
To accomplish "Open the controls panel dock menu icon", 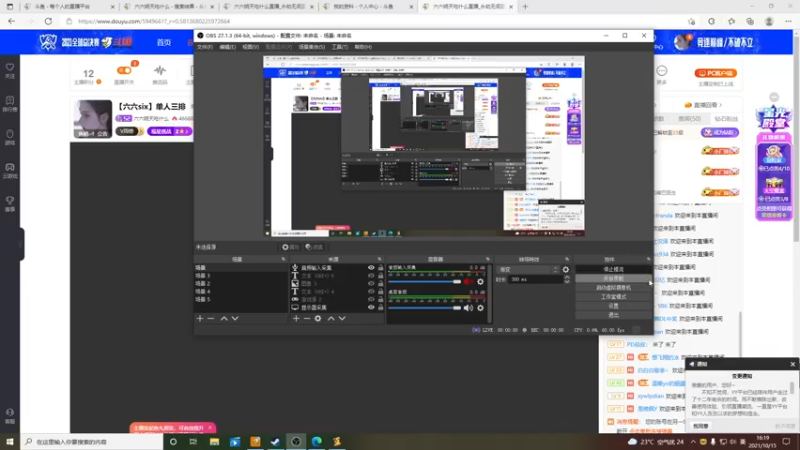I will click(x=648, y=259).
